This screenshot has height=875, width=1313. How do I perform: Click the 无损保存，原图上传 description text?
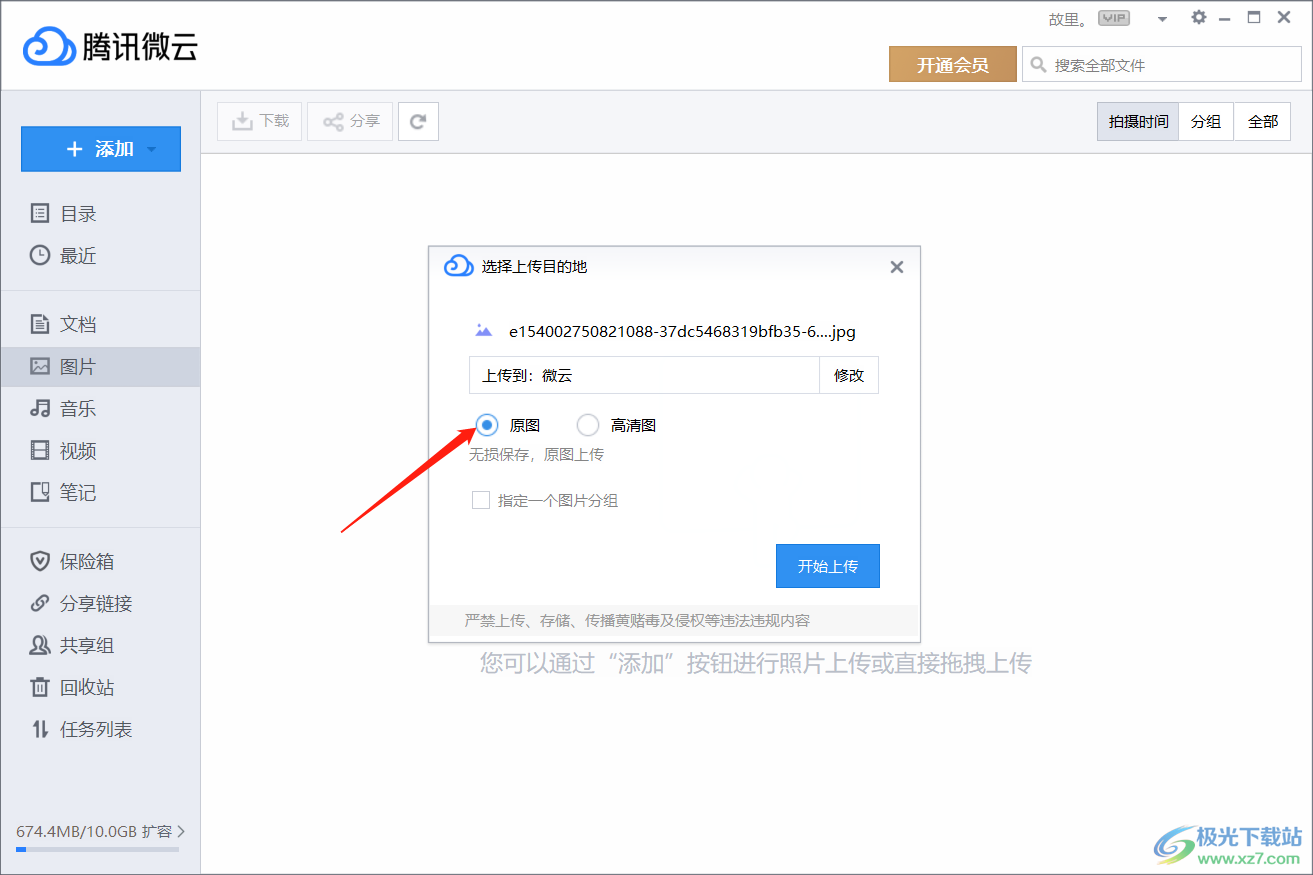click(x=537, y=454)
